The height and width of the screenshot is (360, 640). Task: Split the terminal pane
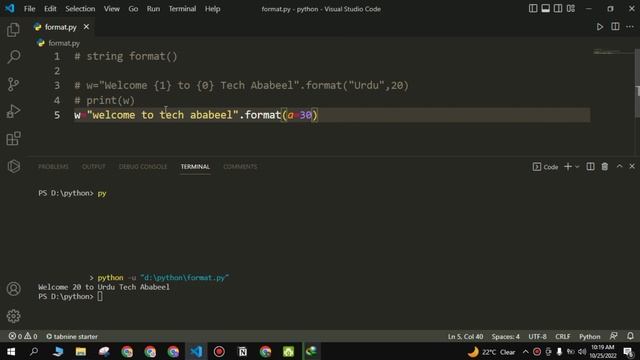tap(590, 167)
